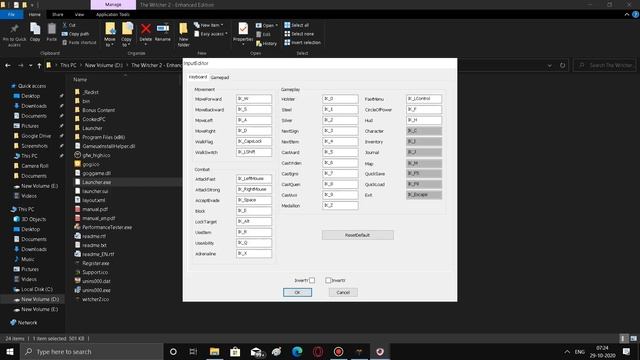Click the ResetDefault button
This screenshot has width=640, height=360.
[x=358, y=235]
